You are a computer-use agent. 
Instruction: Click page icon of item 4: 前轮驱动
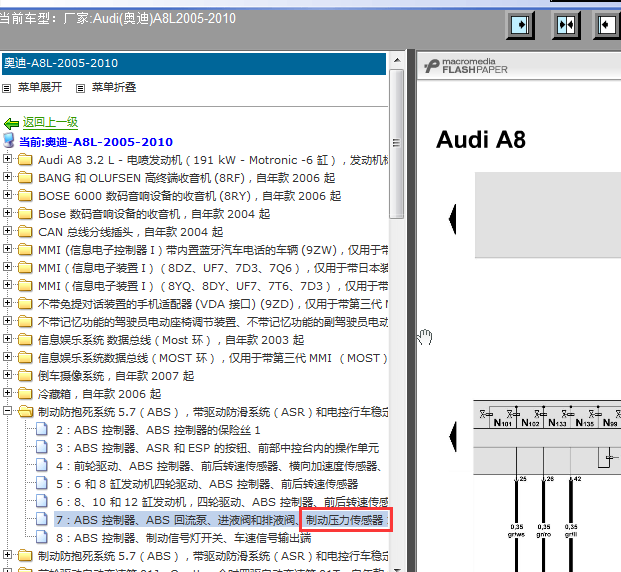pyautogui.click(x=42, y=465)
